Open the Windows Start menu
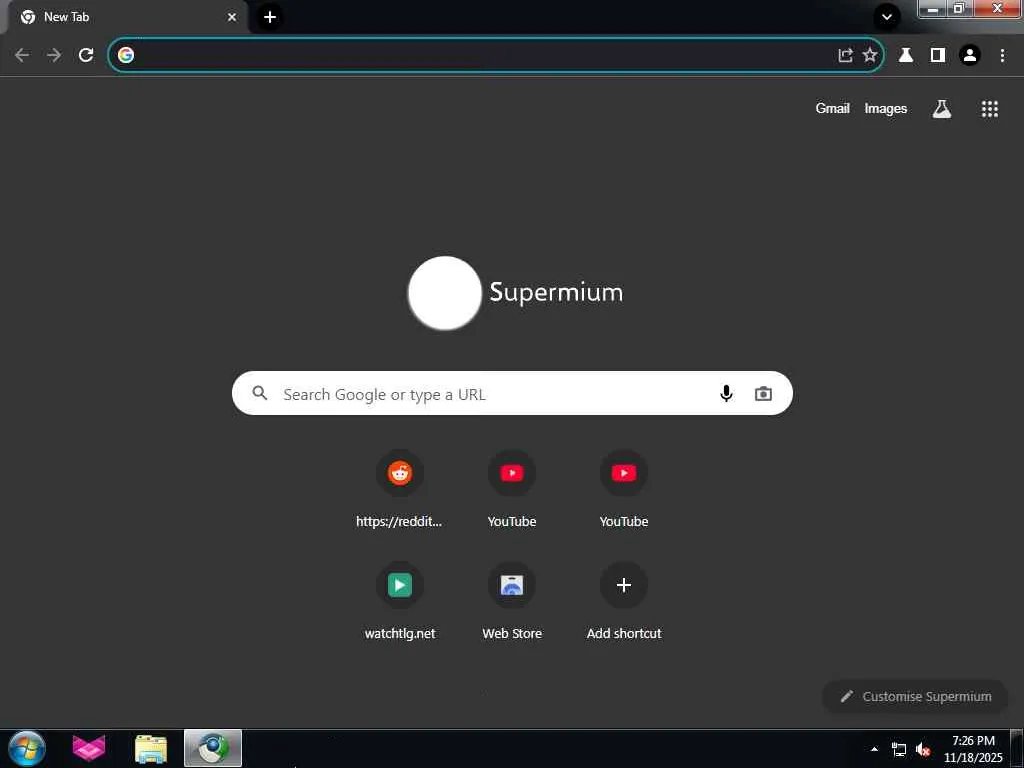Image resolution: width=1024 pixels, height=768 pixels. pyautogui.click(x=27, y=748)
